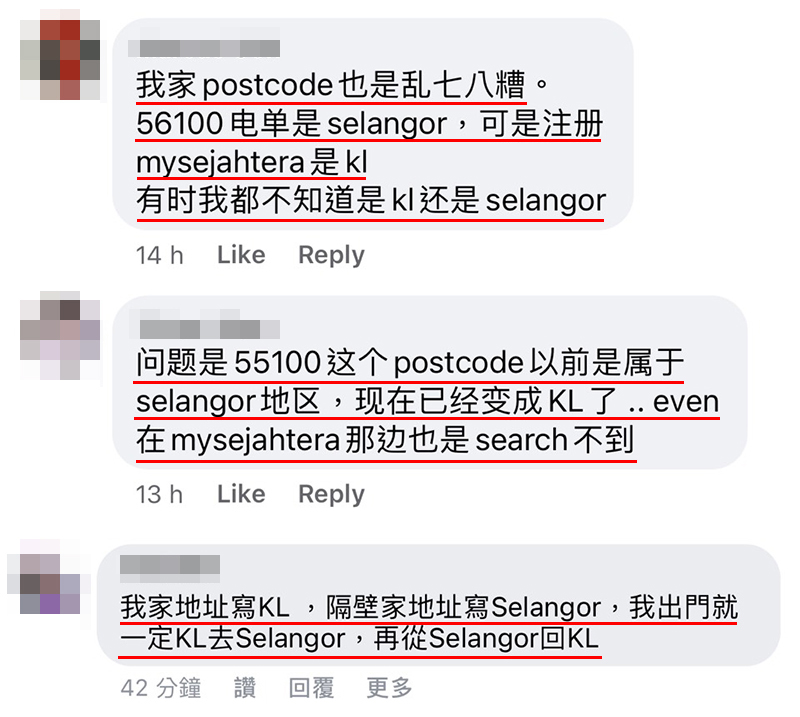Click the 14 h timestamp
This screenshot has height=717, width=800.
point(160,255)
